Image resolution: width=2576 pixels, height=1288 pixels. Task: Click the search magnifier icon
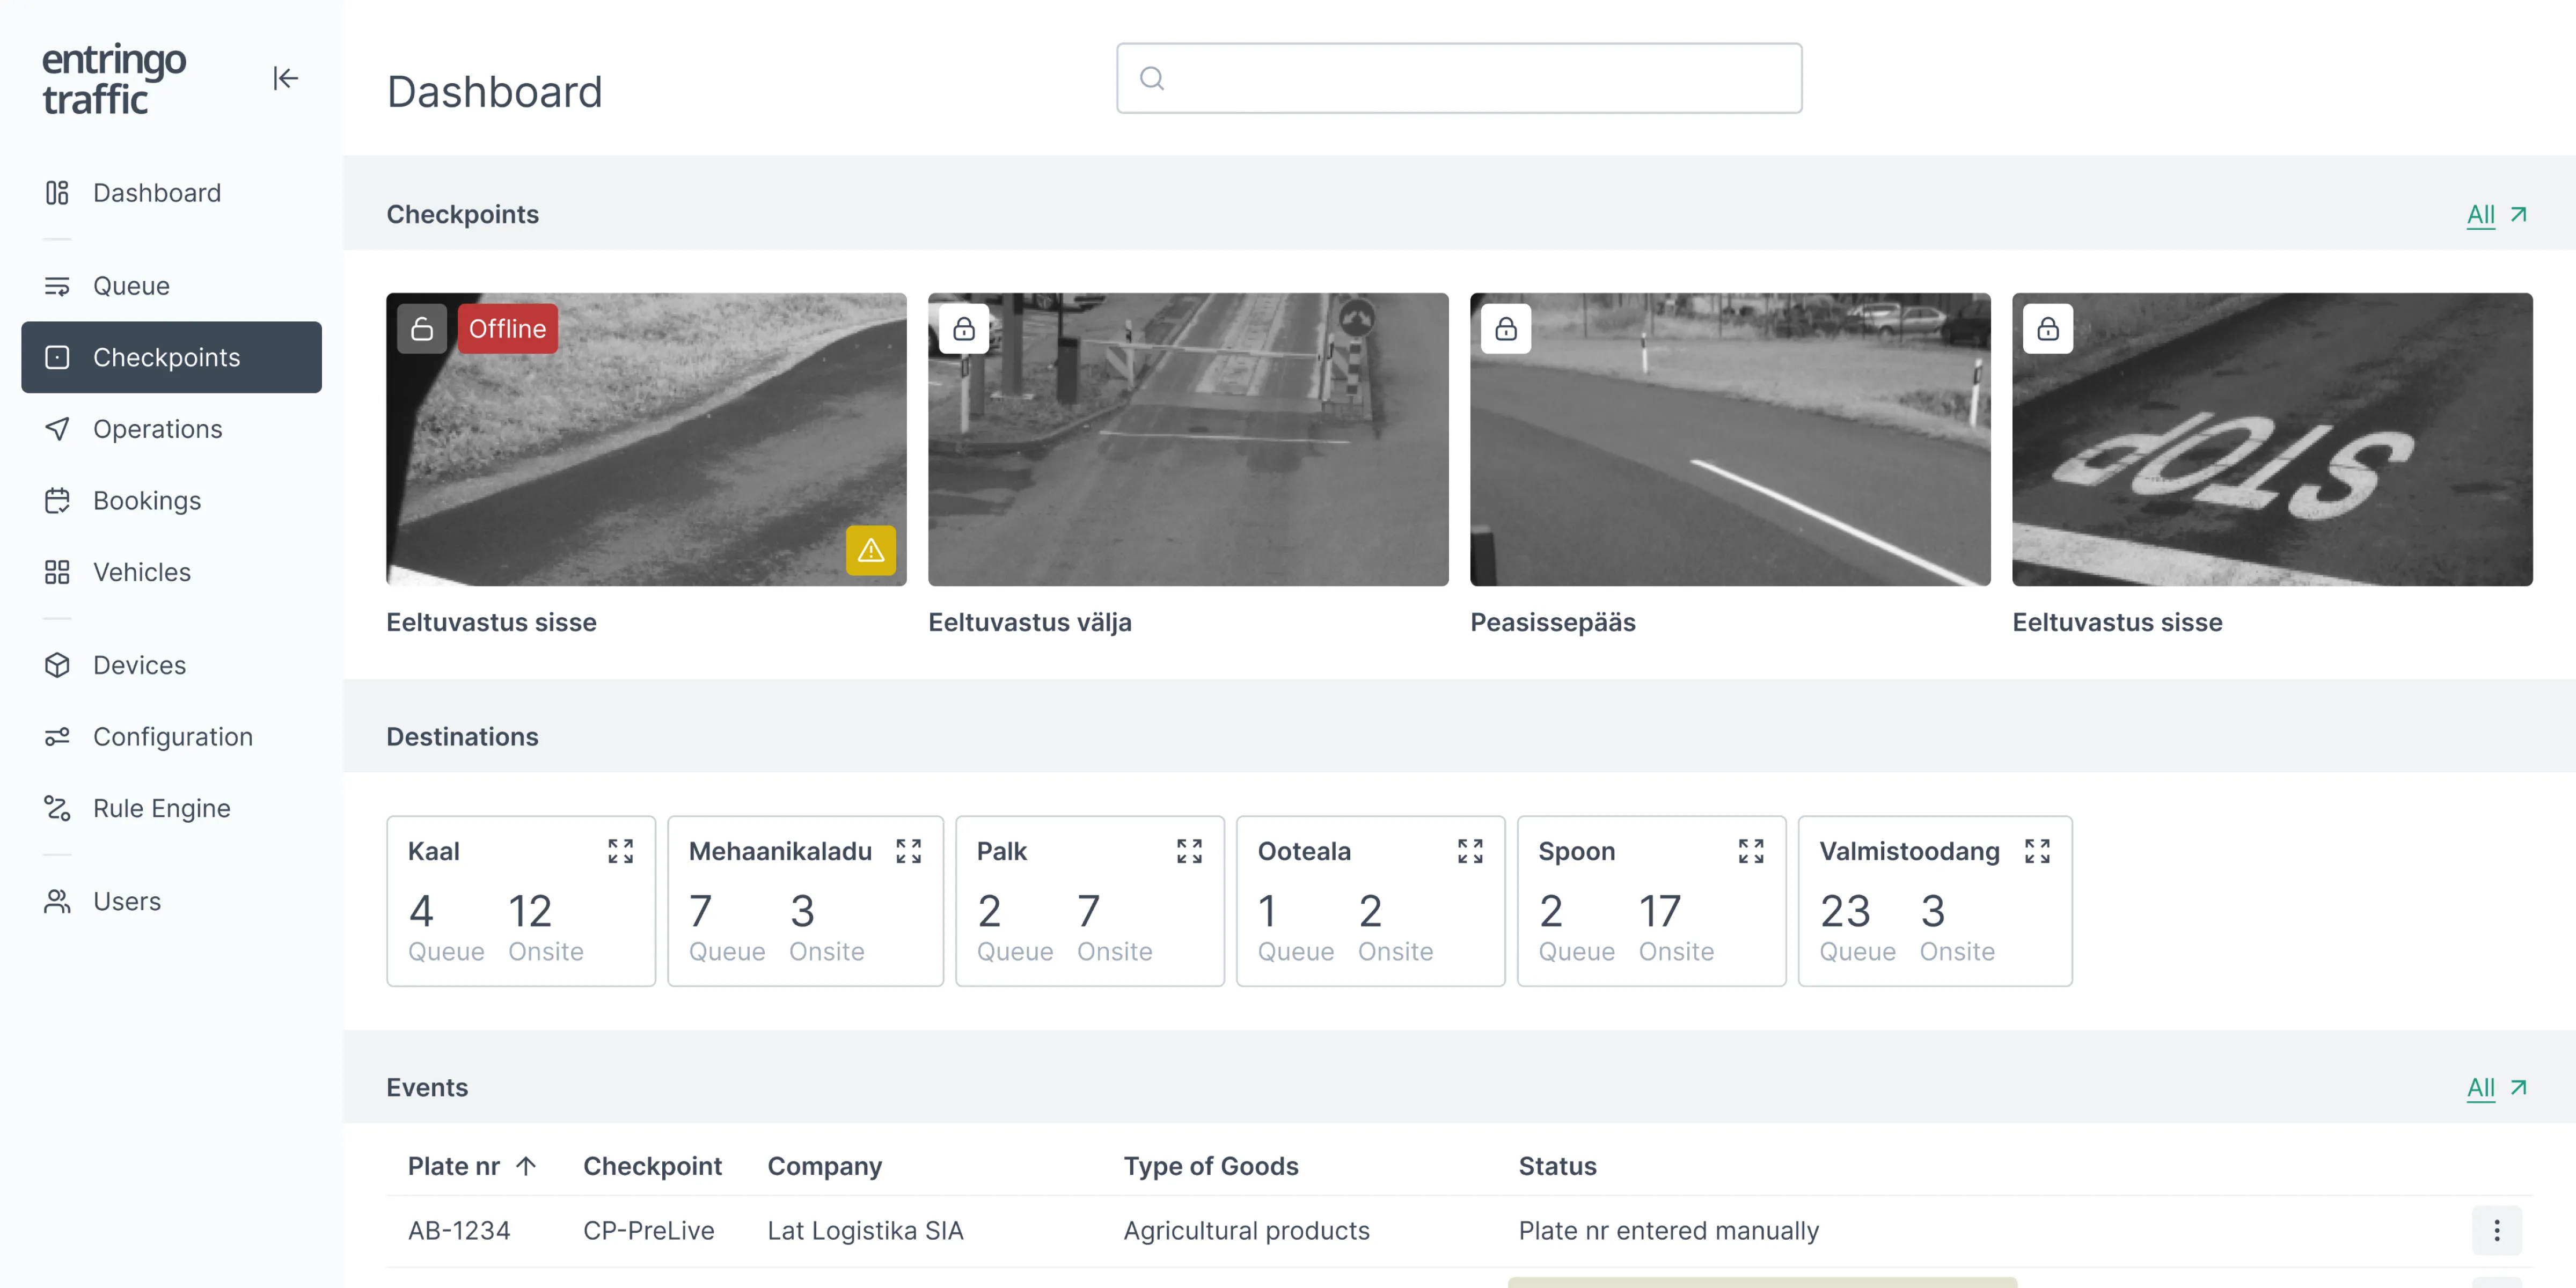point(1152,78)
